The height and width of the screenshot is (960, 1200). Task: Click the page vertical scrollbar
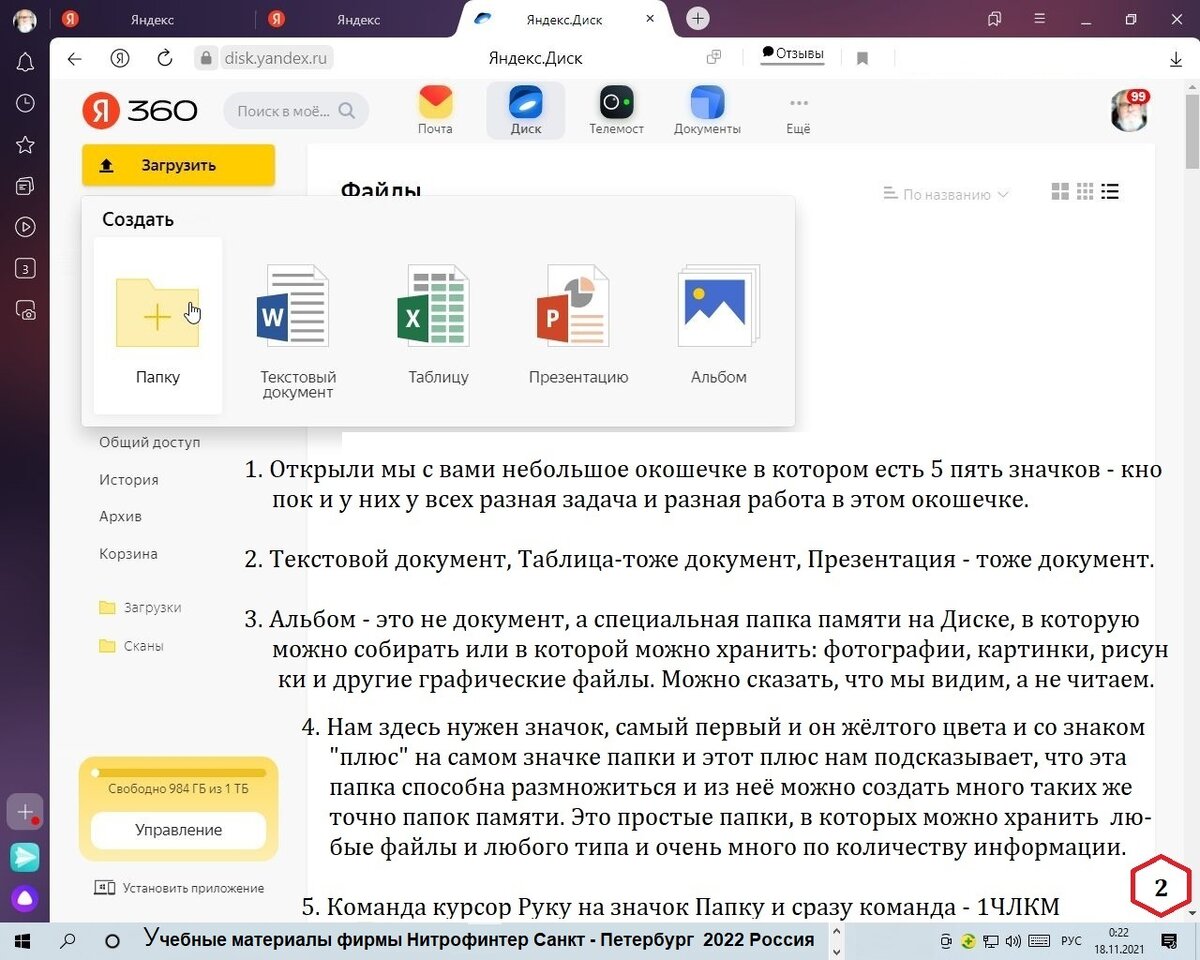(x=1191, y=130)
